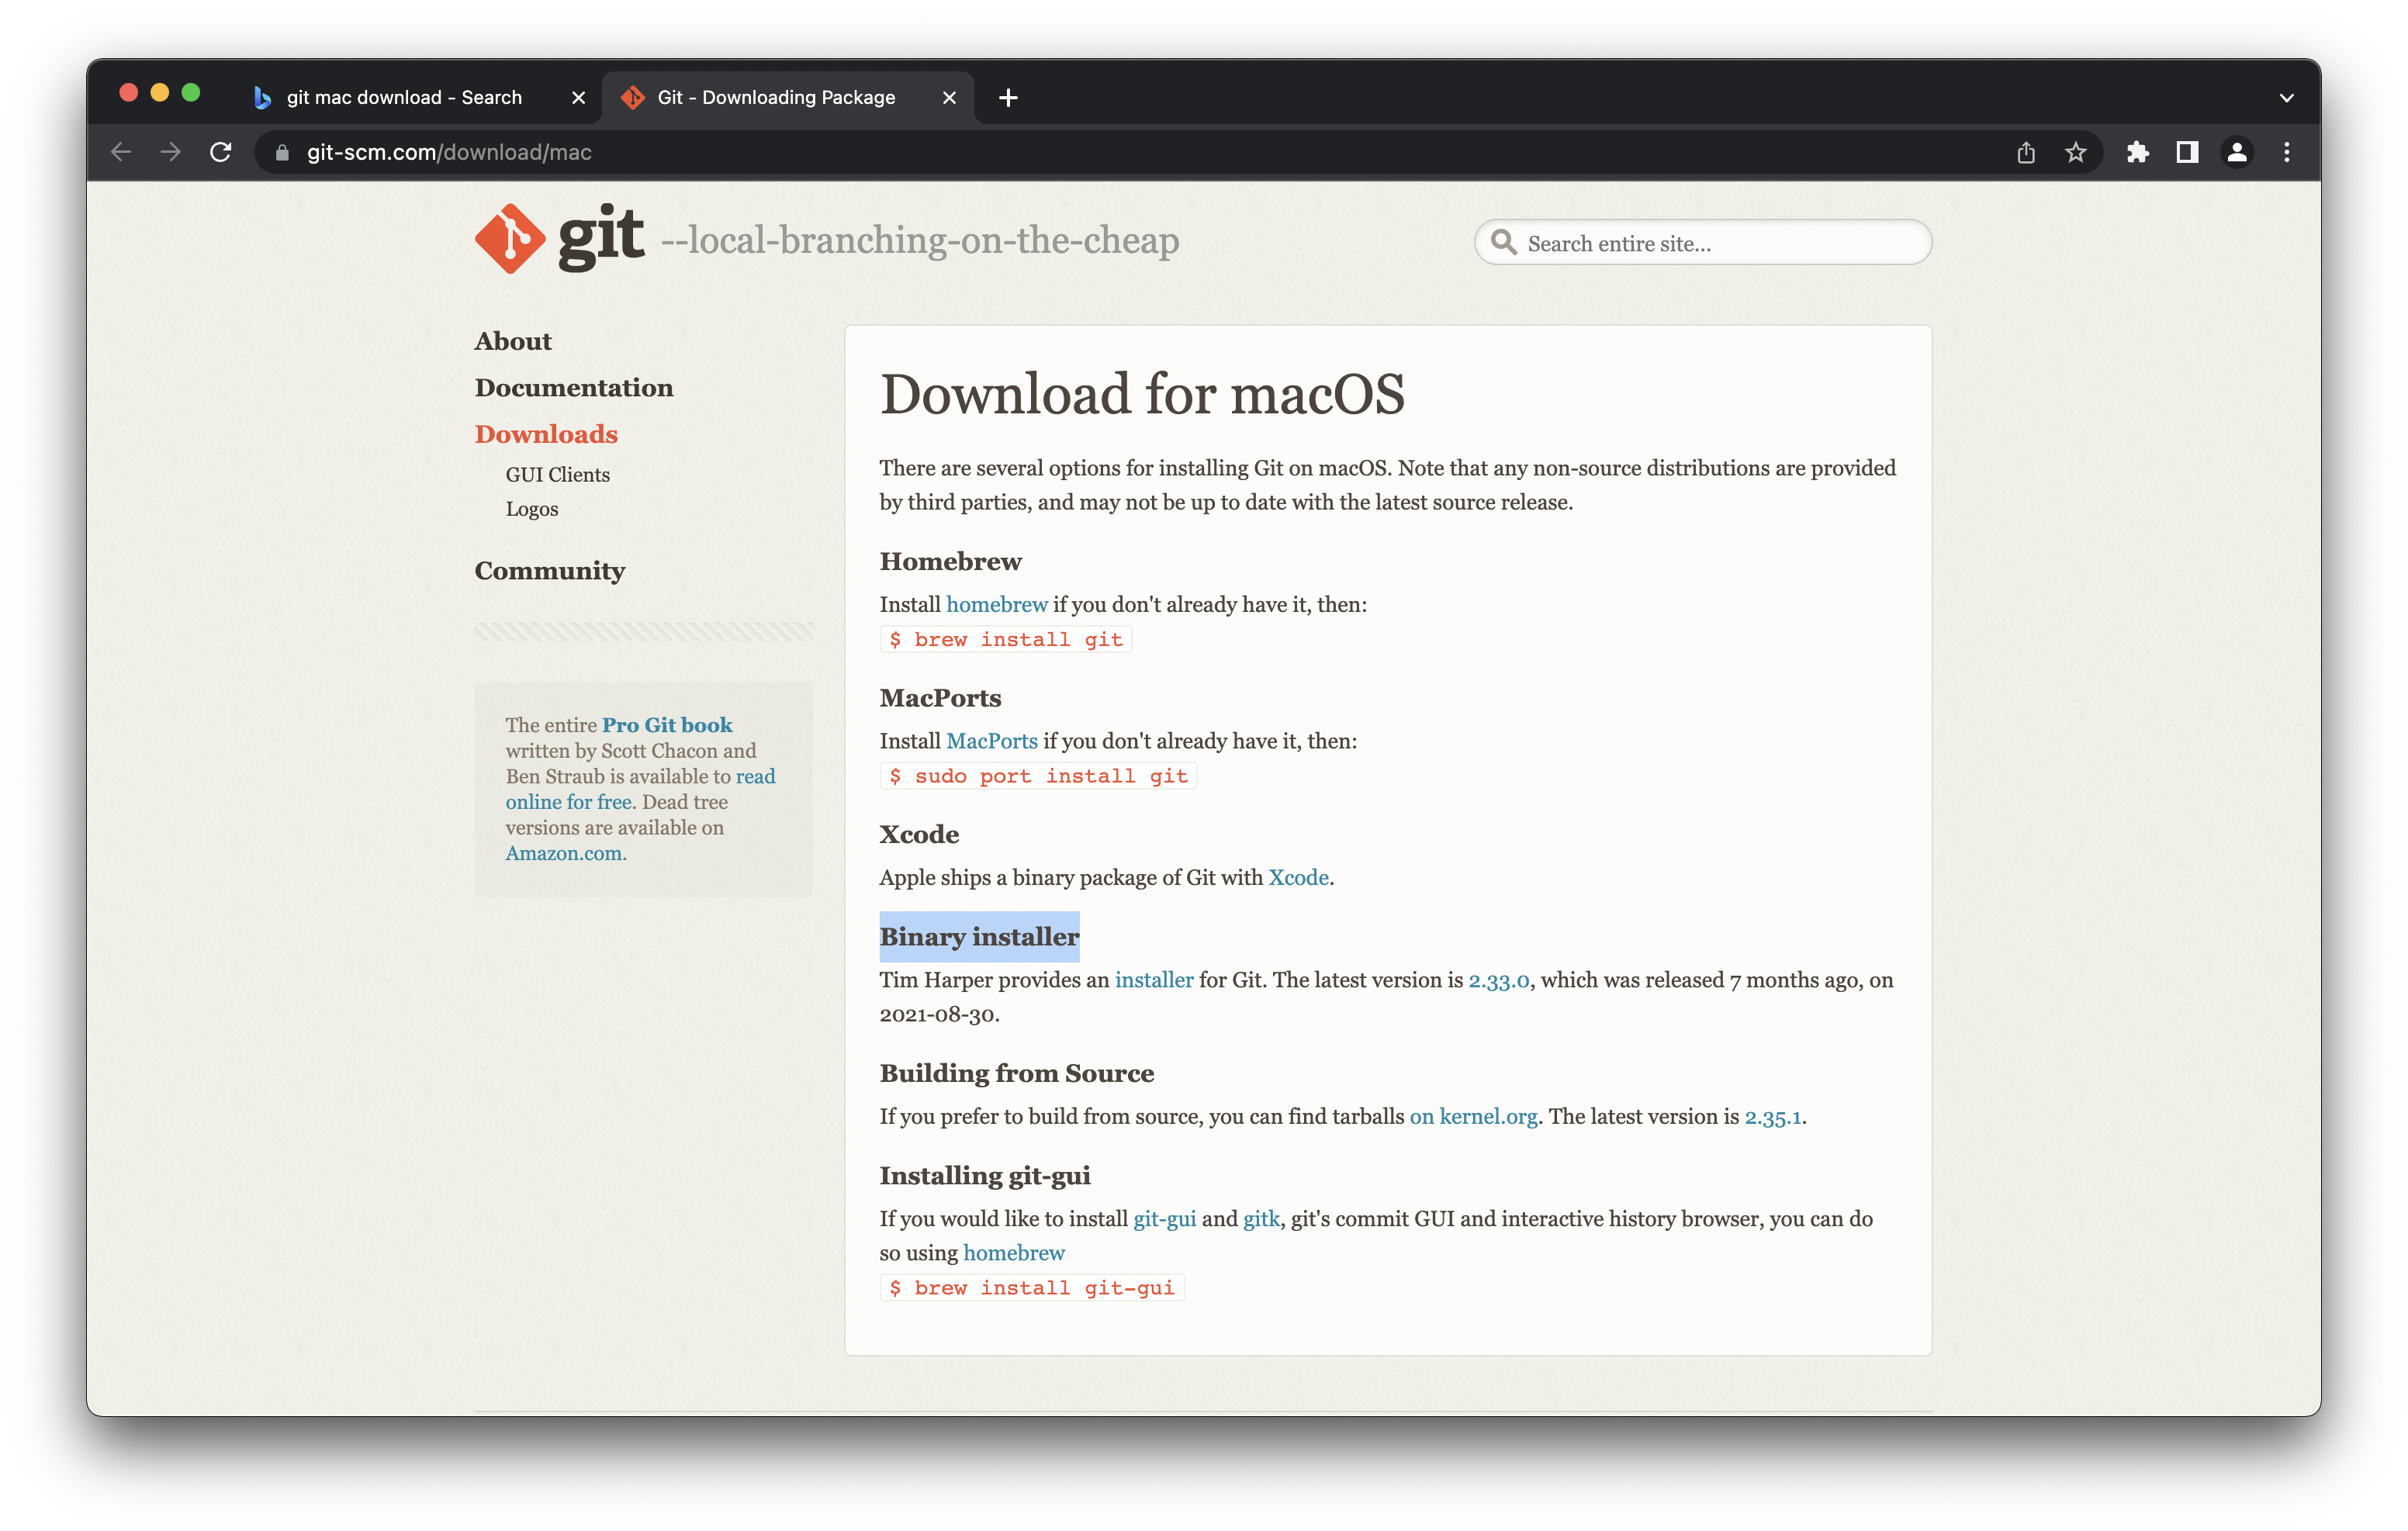This screenshot has width=2408, height=1531.
Task: Open the Downloads section
Action: point(546,434)
